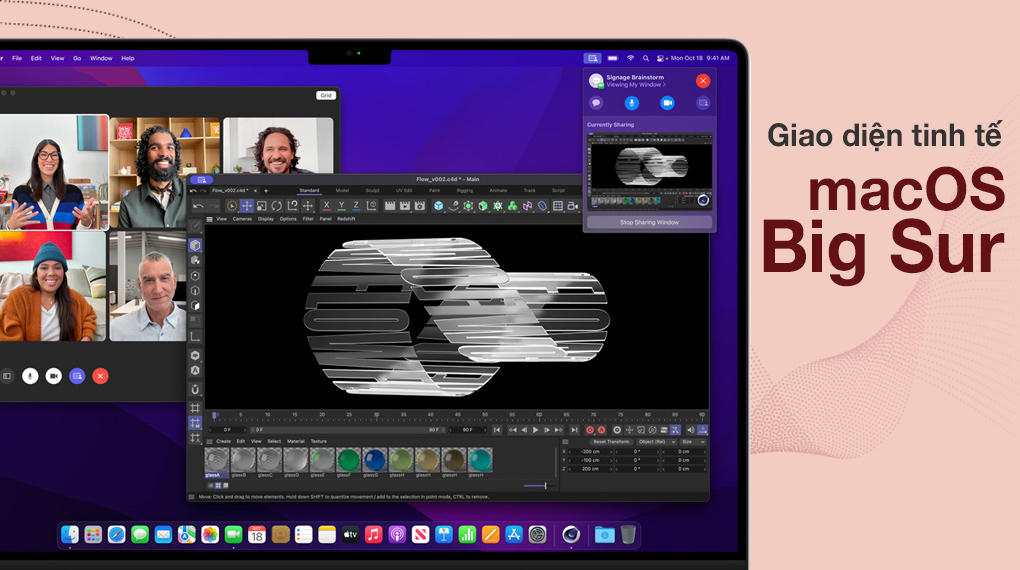Viewport: 1020px width, 570px height.
Task: Leave the call in the FaceTime window
Action: (x=100, y=376)
